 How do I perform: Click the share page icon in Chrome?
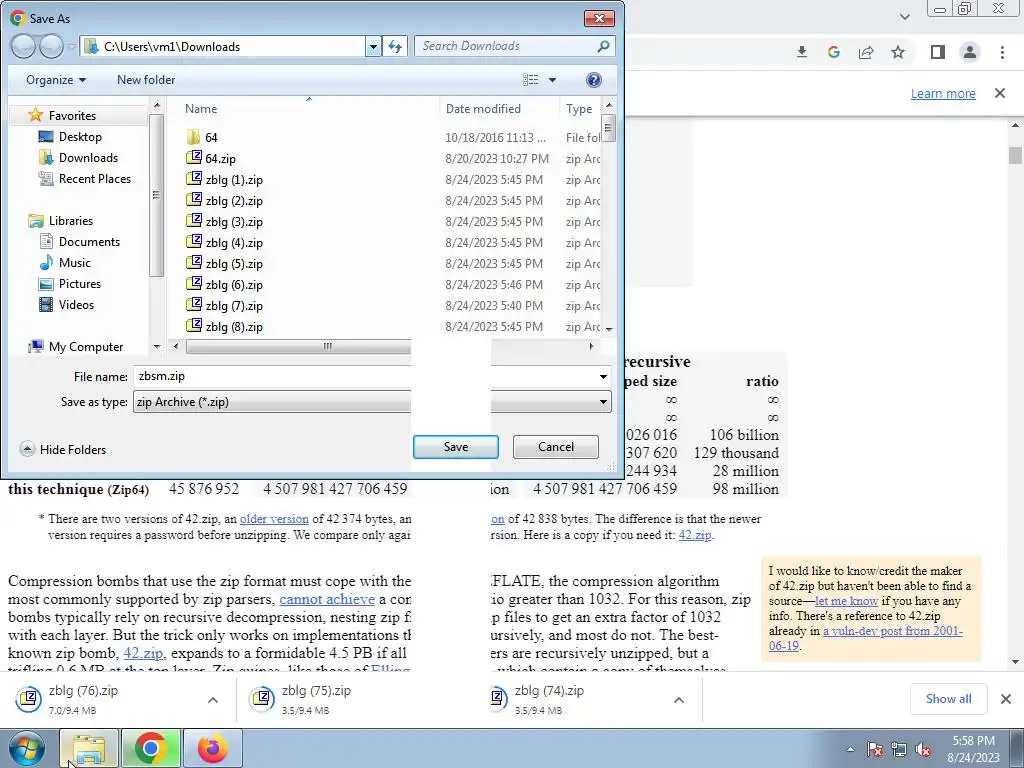pyautogui.click(x=866, y=52)
